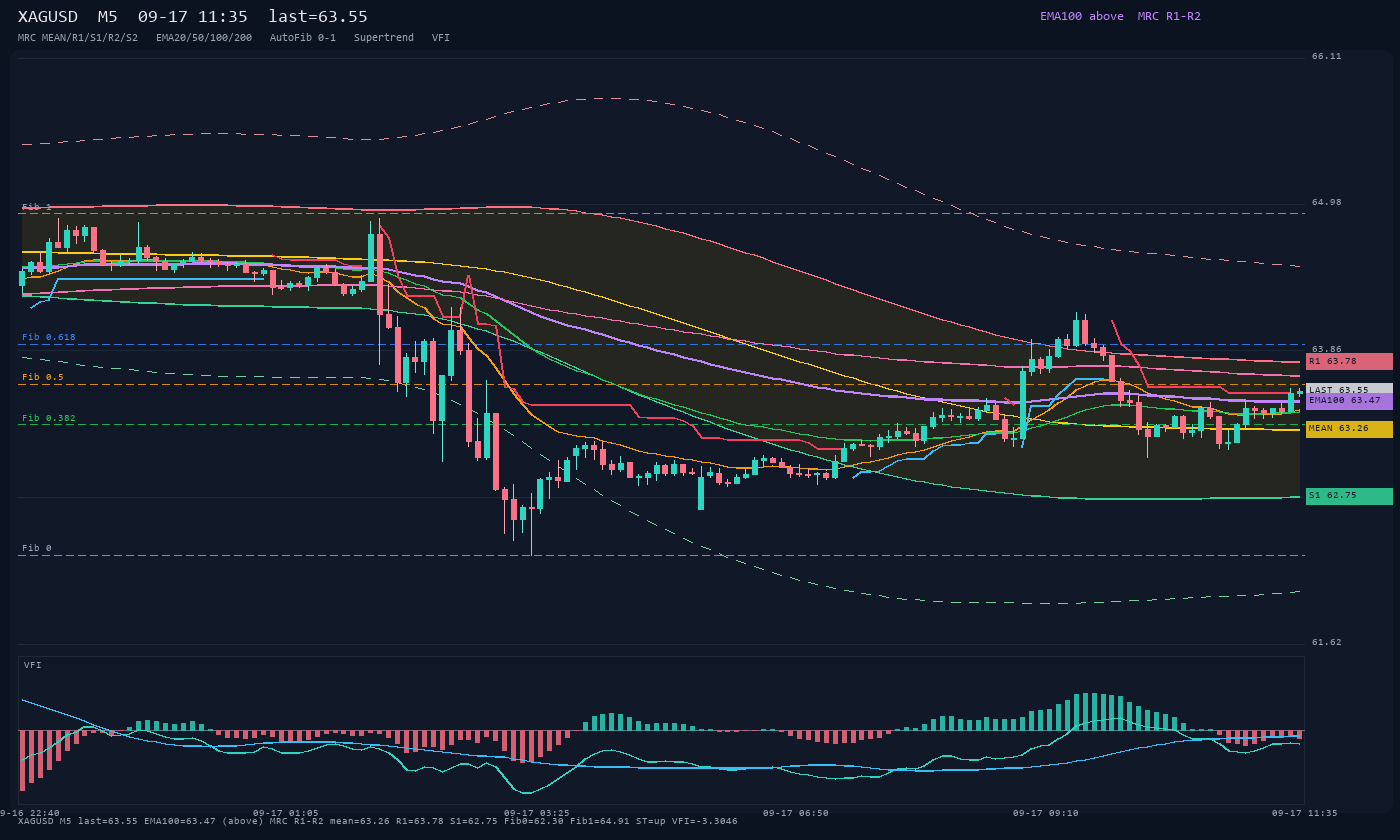The height and width of the screenshot is (840, 1400).
Task: Select the 'Fib 0.382' level label
Action: [x=49, y=418]
